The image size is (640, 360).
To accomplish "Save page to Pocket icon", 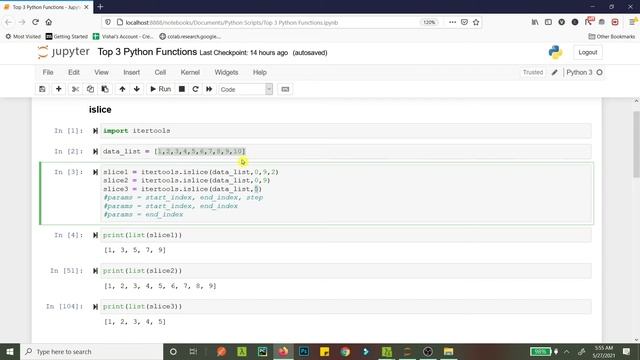I will tap(464, 22).
